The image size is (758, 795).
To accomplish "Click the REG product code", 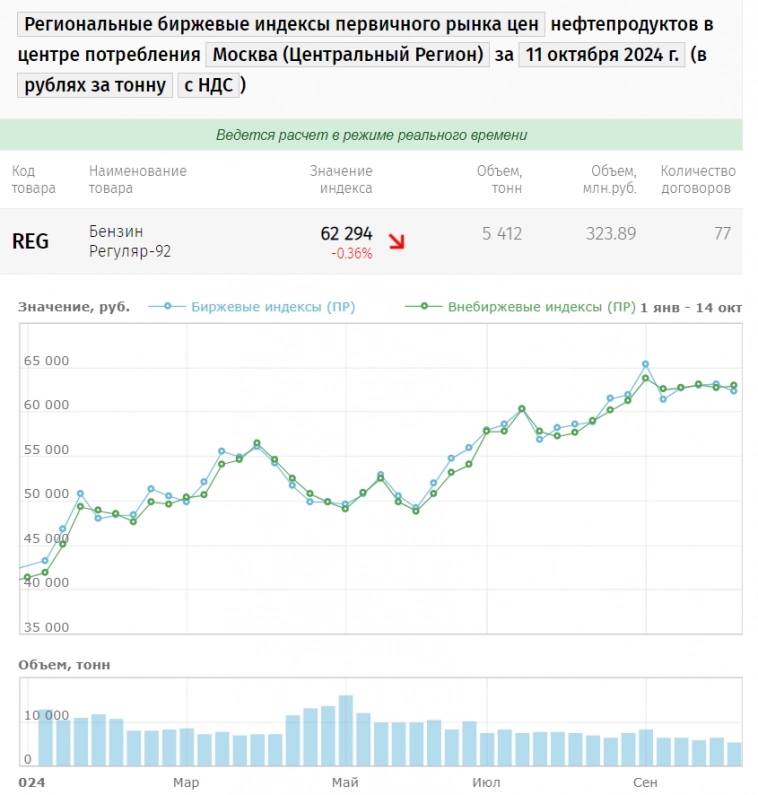I will 30,241.
